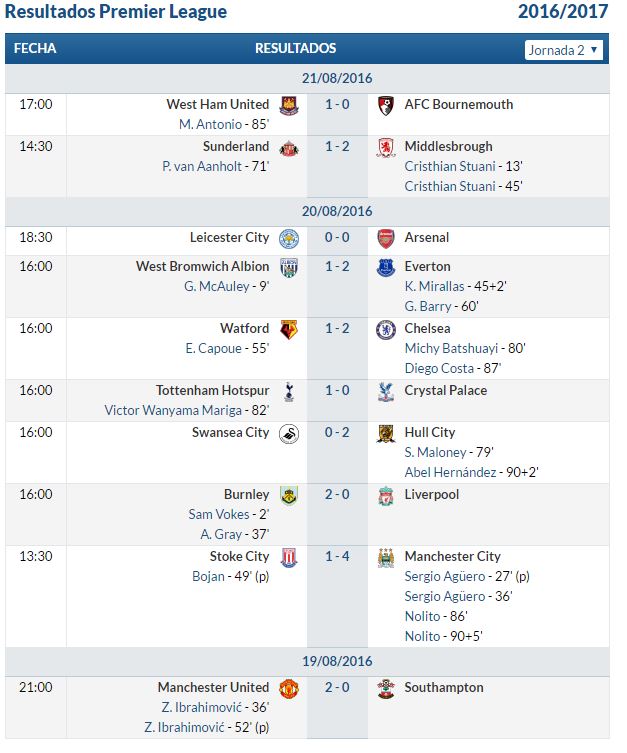Click the West Ham United crest
Viewport: 627px width, 753px height.
[289, 105]
